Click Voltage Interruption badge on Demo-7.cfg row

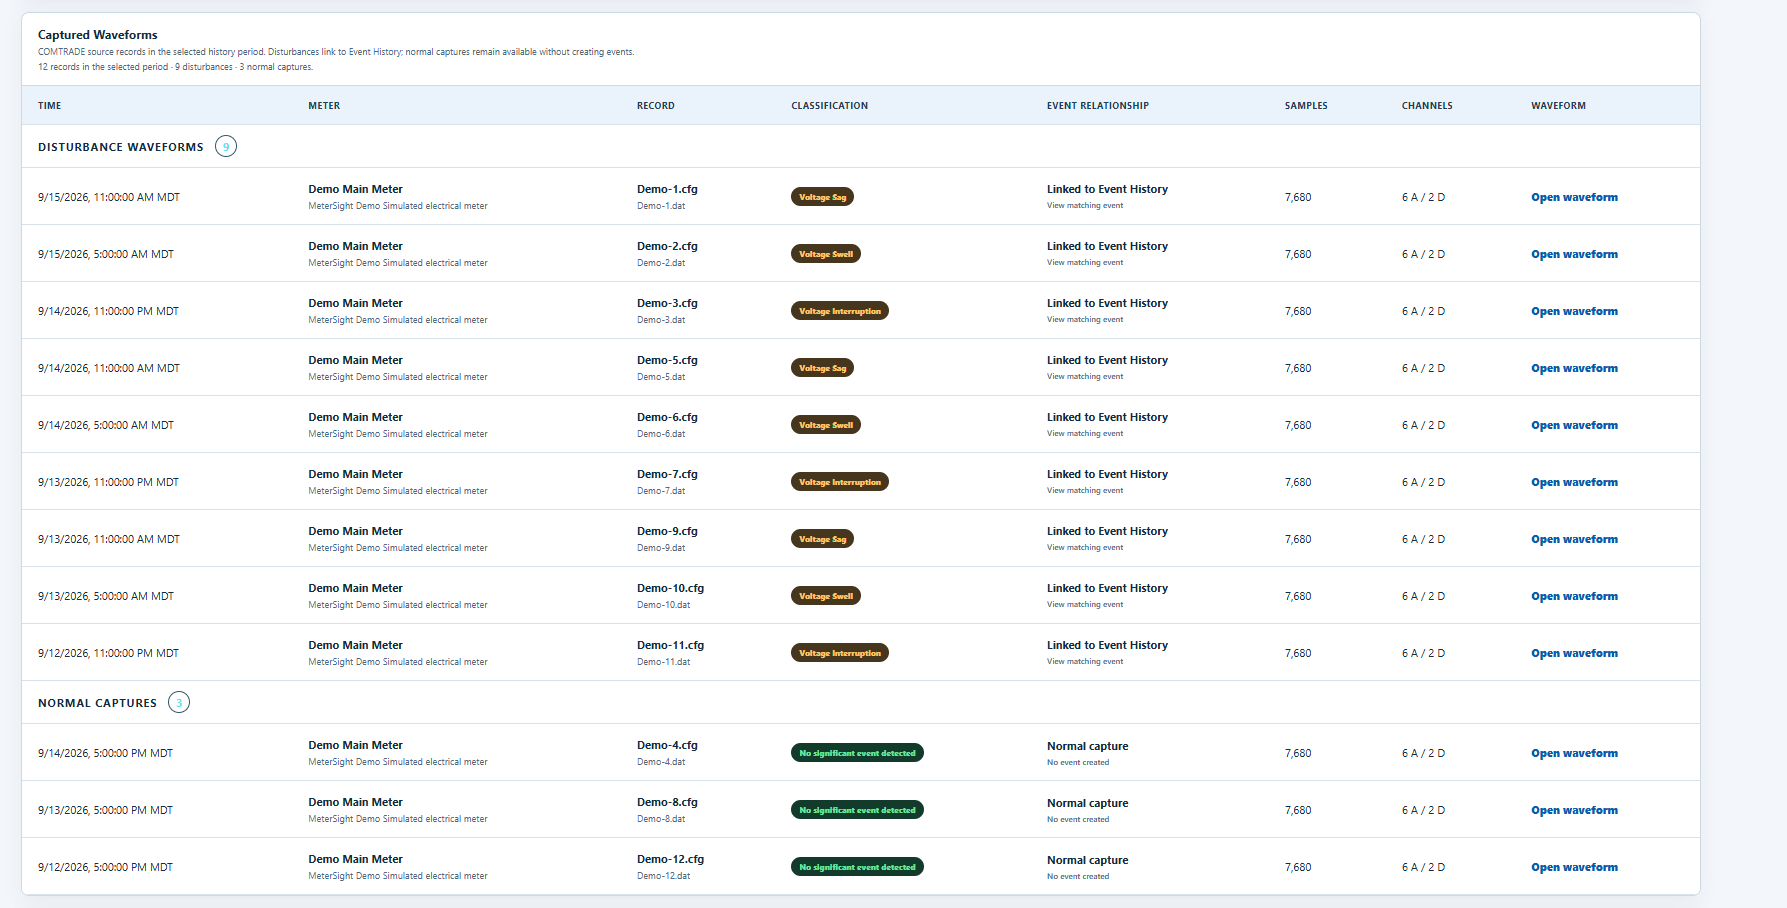click(840, 482)
